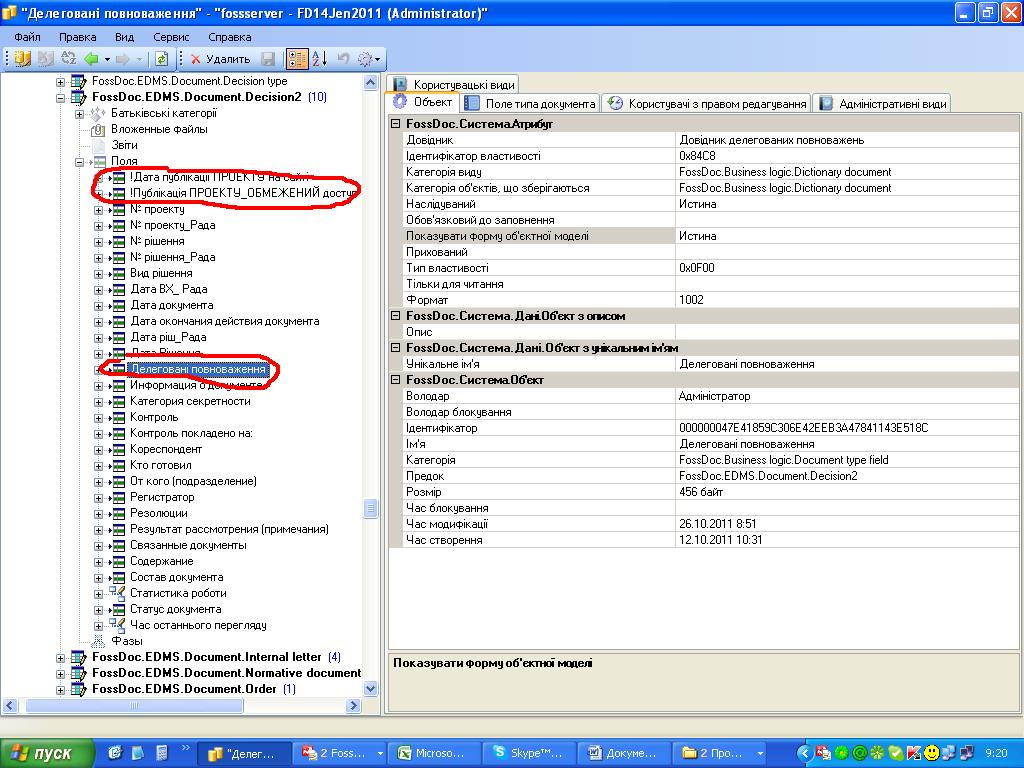This screenshot has width=1024, height=768.
Task: Open the Back arrow history dropdown
Action: click(107, 59)
